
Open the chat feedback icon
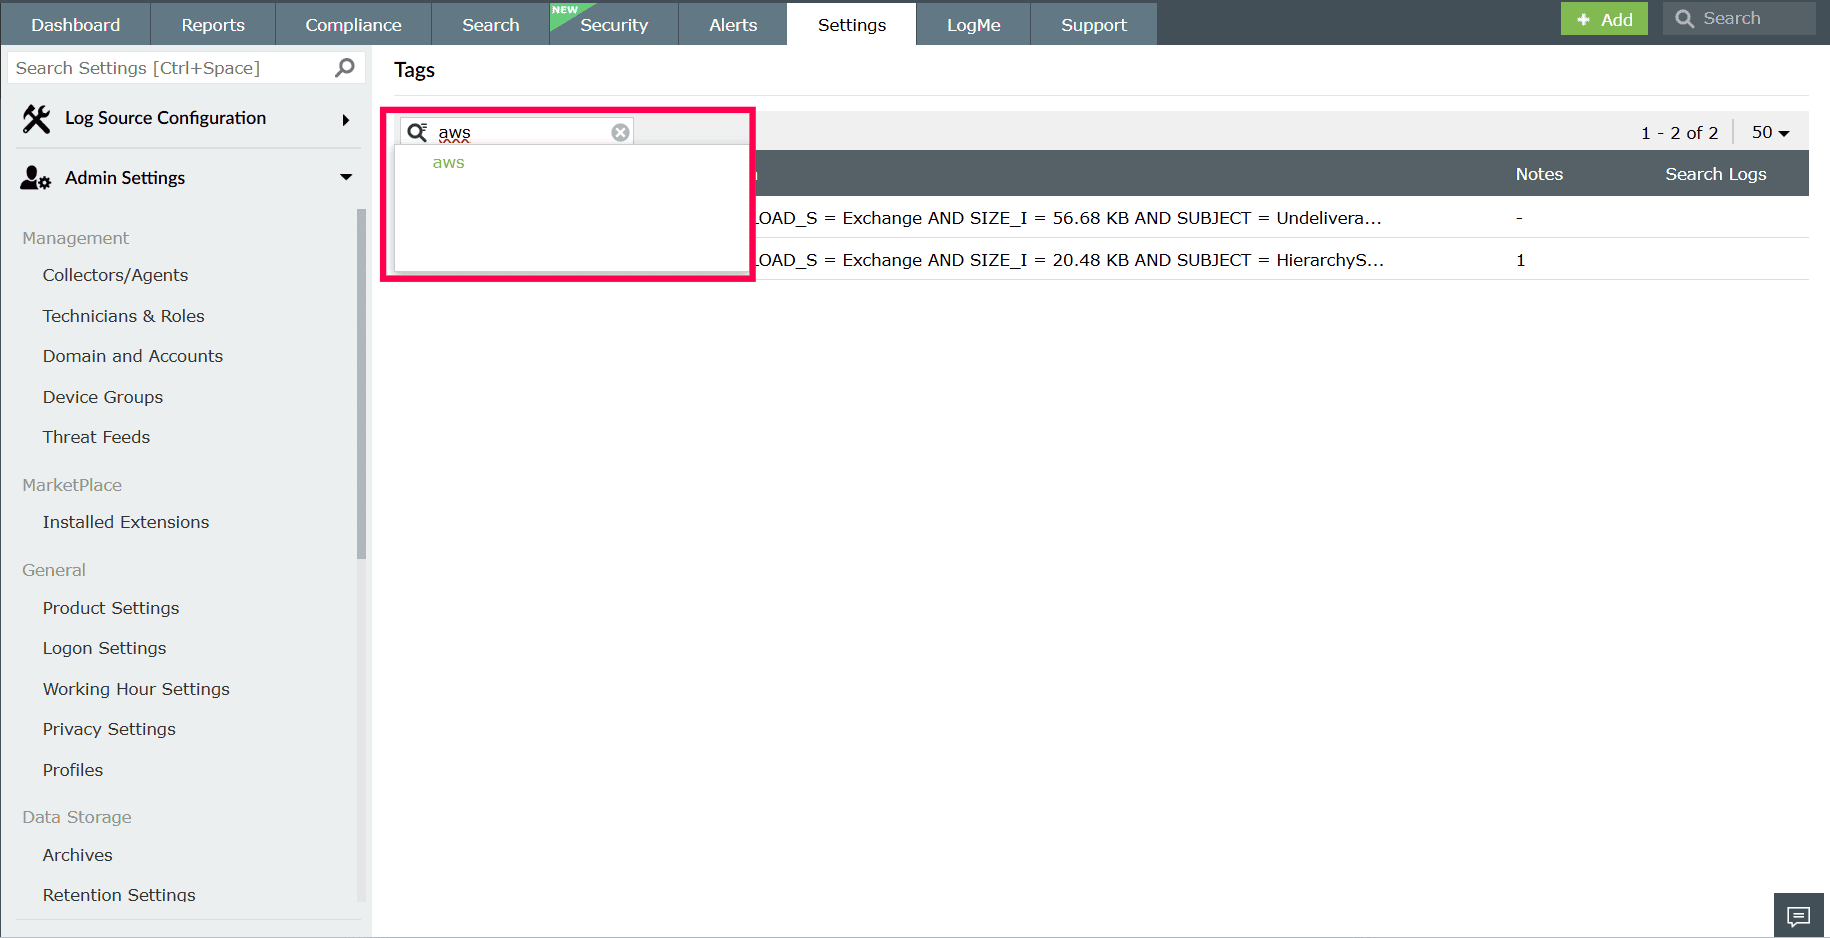point(1799,916)
